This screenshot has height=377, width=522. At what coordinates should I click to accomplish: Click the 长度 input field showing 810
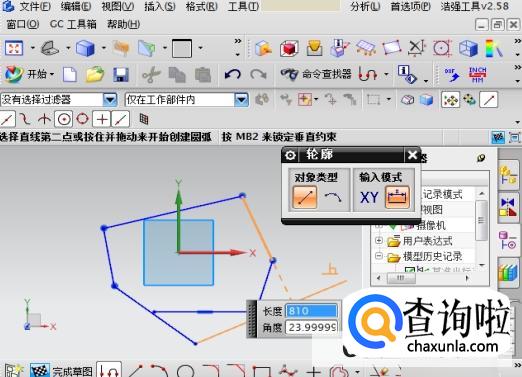(x=311, y=311)
